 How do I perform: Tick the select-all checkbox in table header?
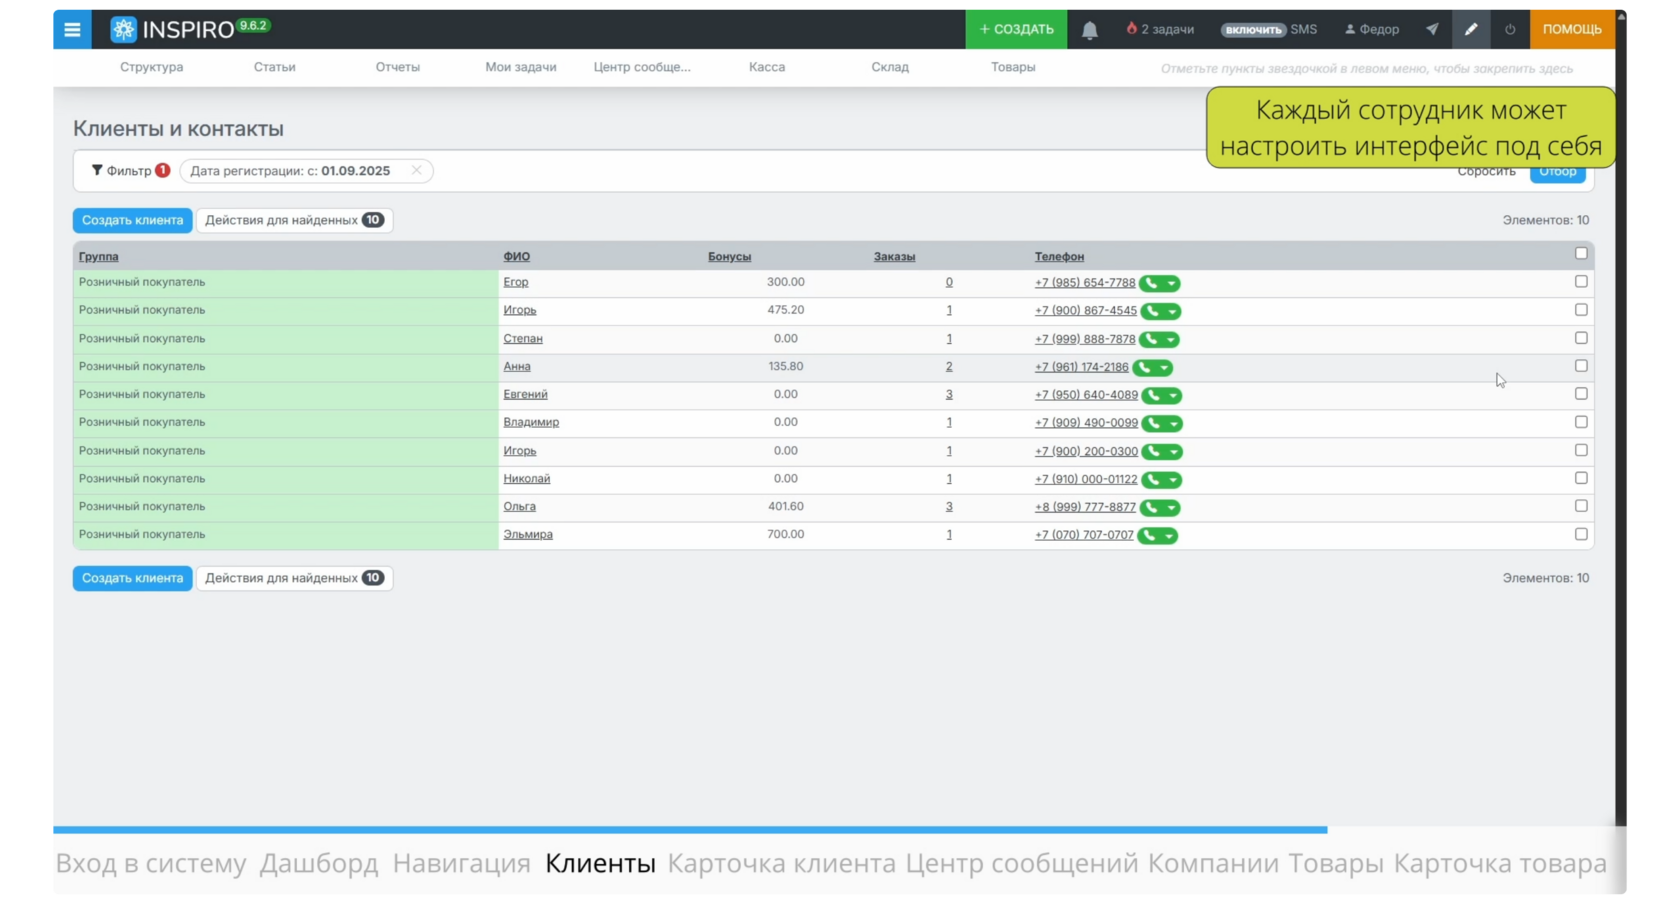coord(1581,254)
